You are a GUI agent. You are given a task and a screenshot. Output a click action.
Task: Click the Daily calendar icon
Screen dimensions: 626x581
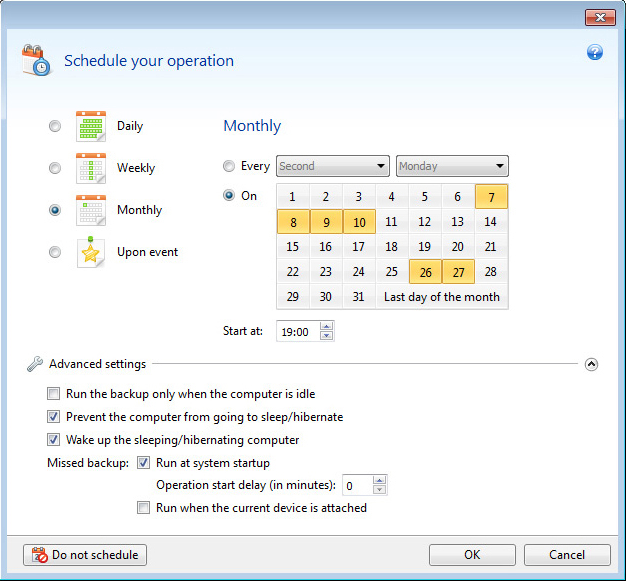[x=91, y=126]
